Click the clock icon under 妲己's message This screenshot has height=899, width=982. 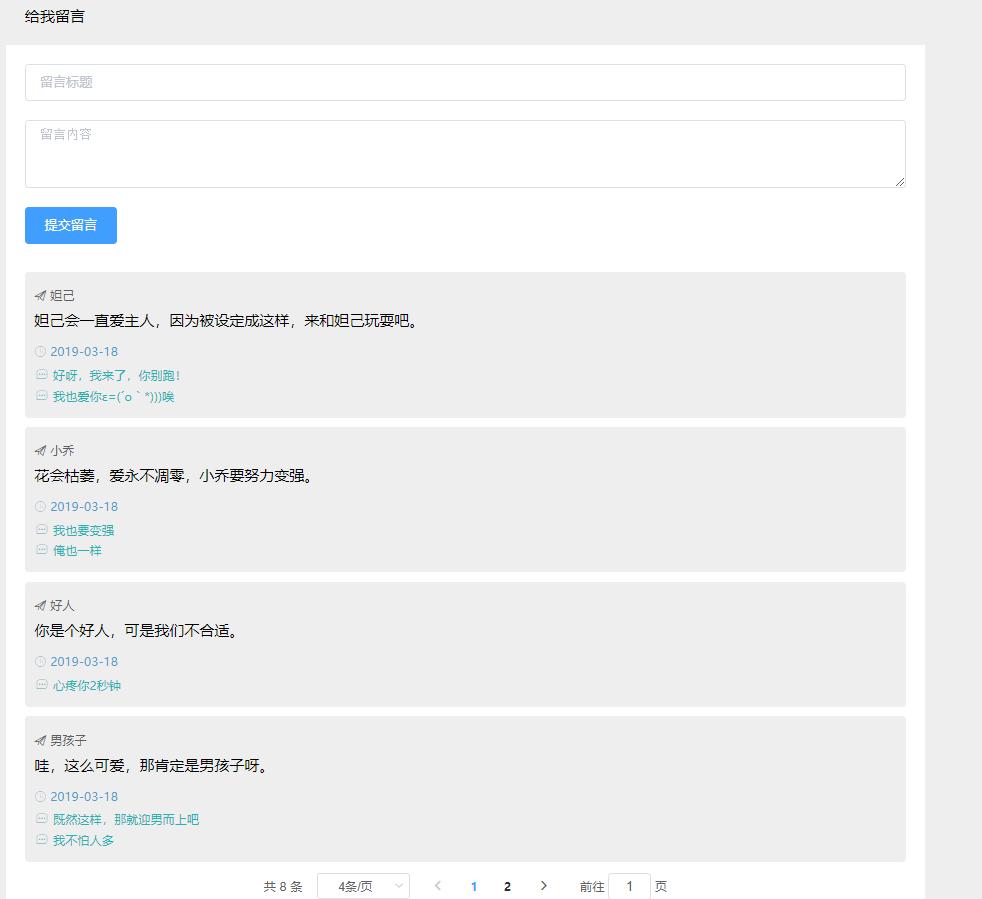coord(40,351)
